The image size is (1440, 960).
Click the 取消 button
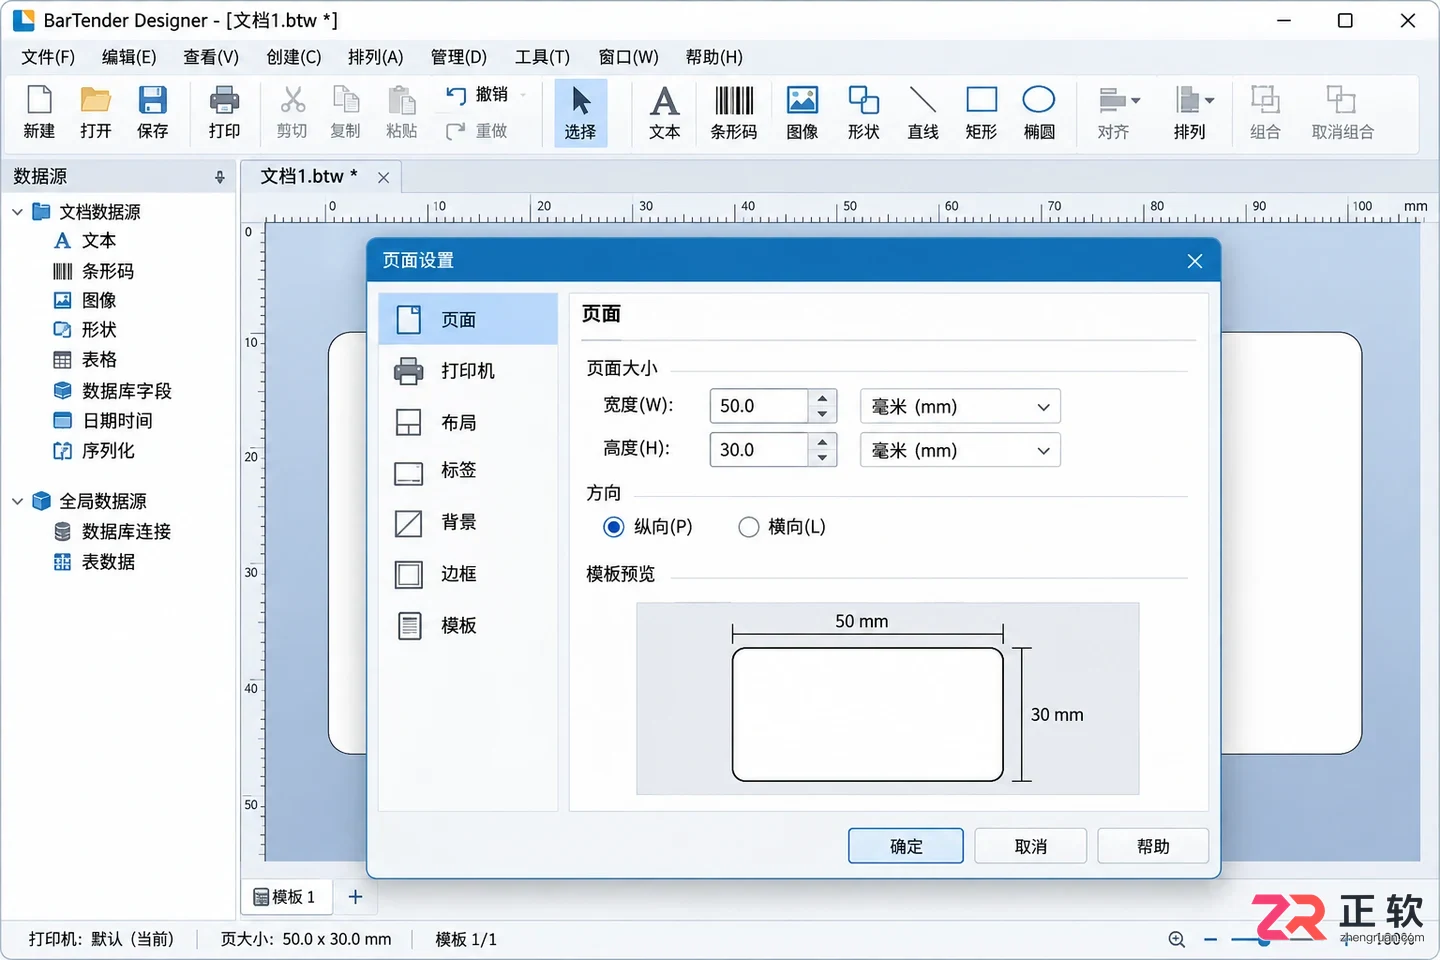[x=1030, y=846]
